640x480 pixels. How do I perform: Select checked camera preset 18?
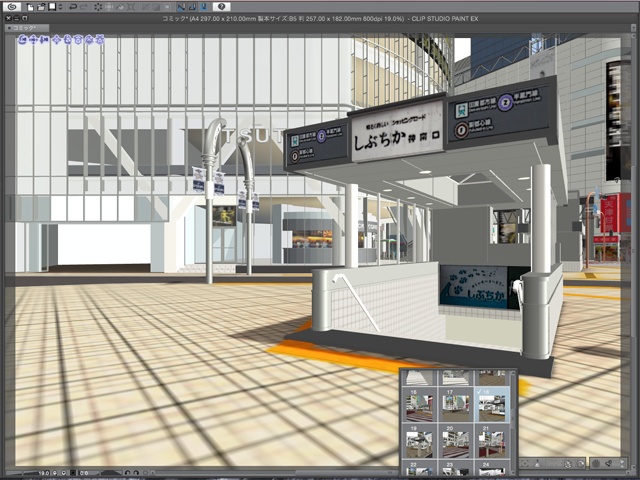(492, 405)
